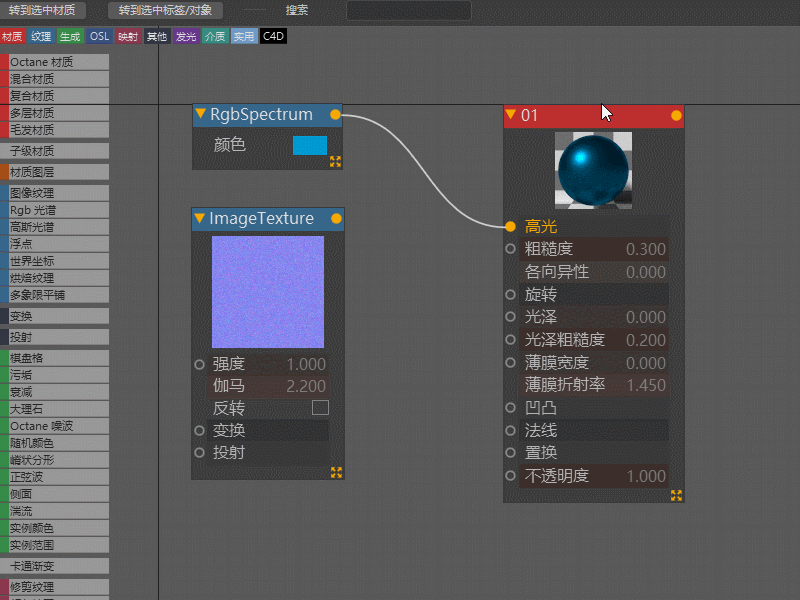Add a 毛发材质 node

55,130
